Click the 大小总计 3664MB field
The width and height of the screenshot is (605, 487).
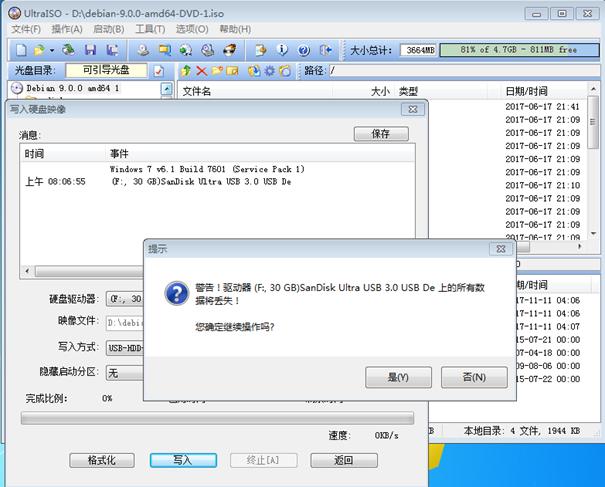click(x=419, y=50)
